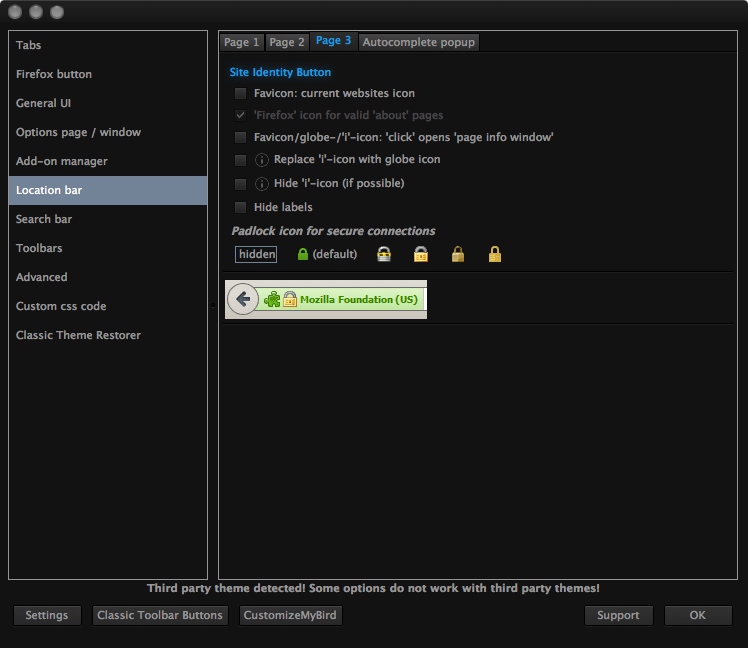Confirm with the OK button
This screenshot has height=648, width=748.
coord(698,616)
